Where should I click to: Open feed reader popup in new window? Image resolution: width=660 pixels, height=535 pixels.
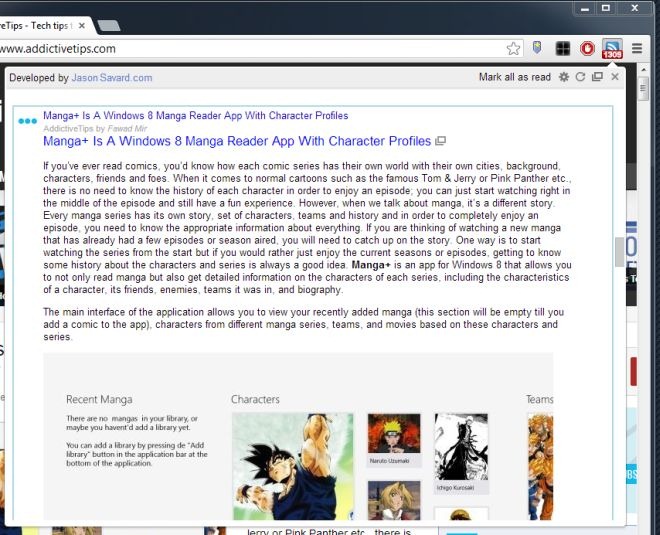[x=597, y=77]
